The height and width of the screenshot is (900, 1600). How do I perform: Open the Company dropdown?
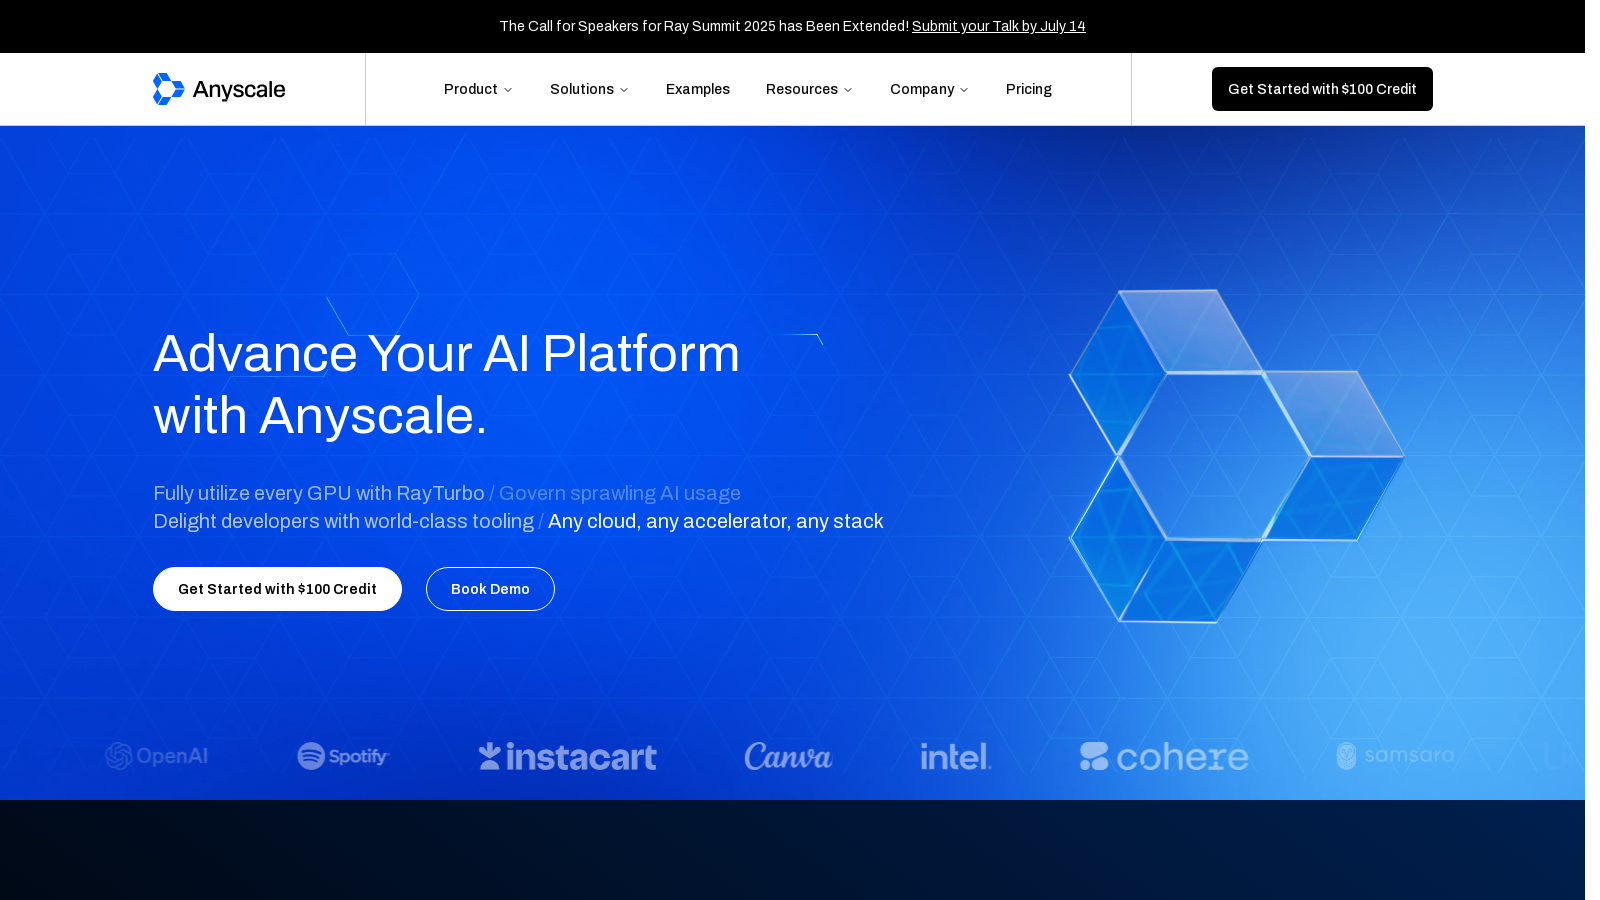point(928,89)
